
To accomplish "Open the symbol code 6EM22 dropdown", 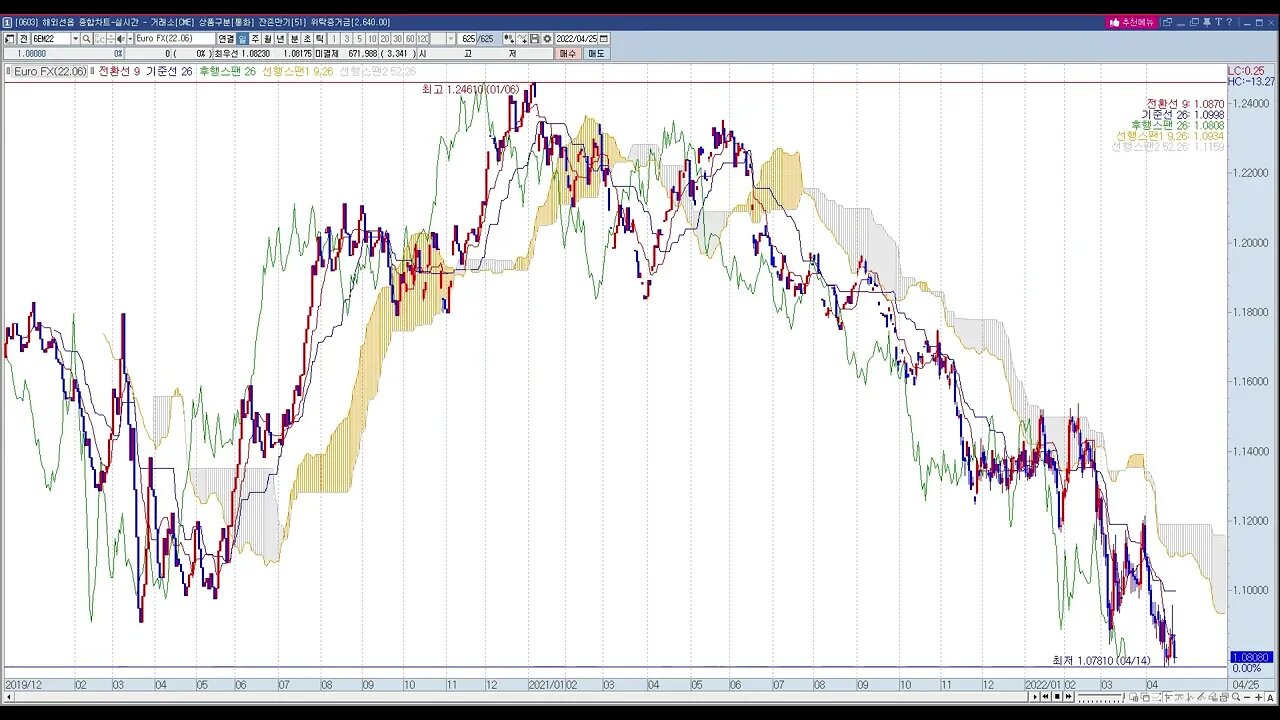I will click(x=75, y=39).
